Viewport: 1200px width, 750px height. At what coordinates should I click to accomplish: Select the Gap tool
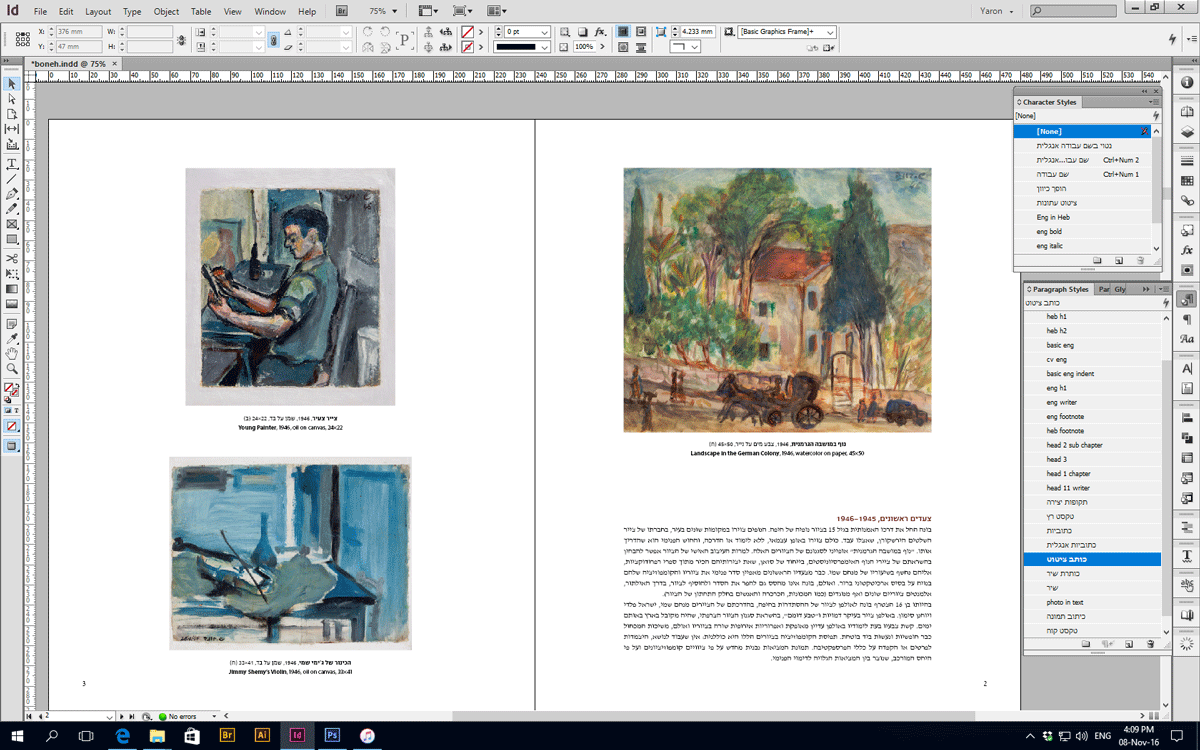12,129
